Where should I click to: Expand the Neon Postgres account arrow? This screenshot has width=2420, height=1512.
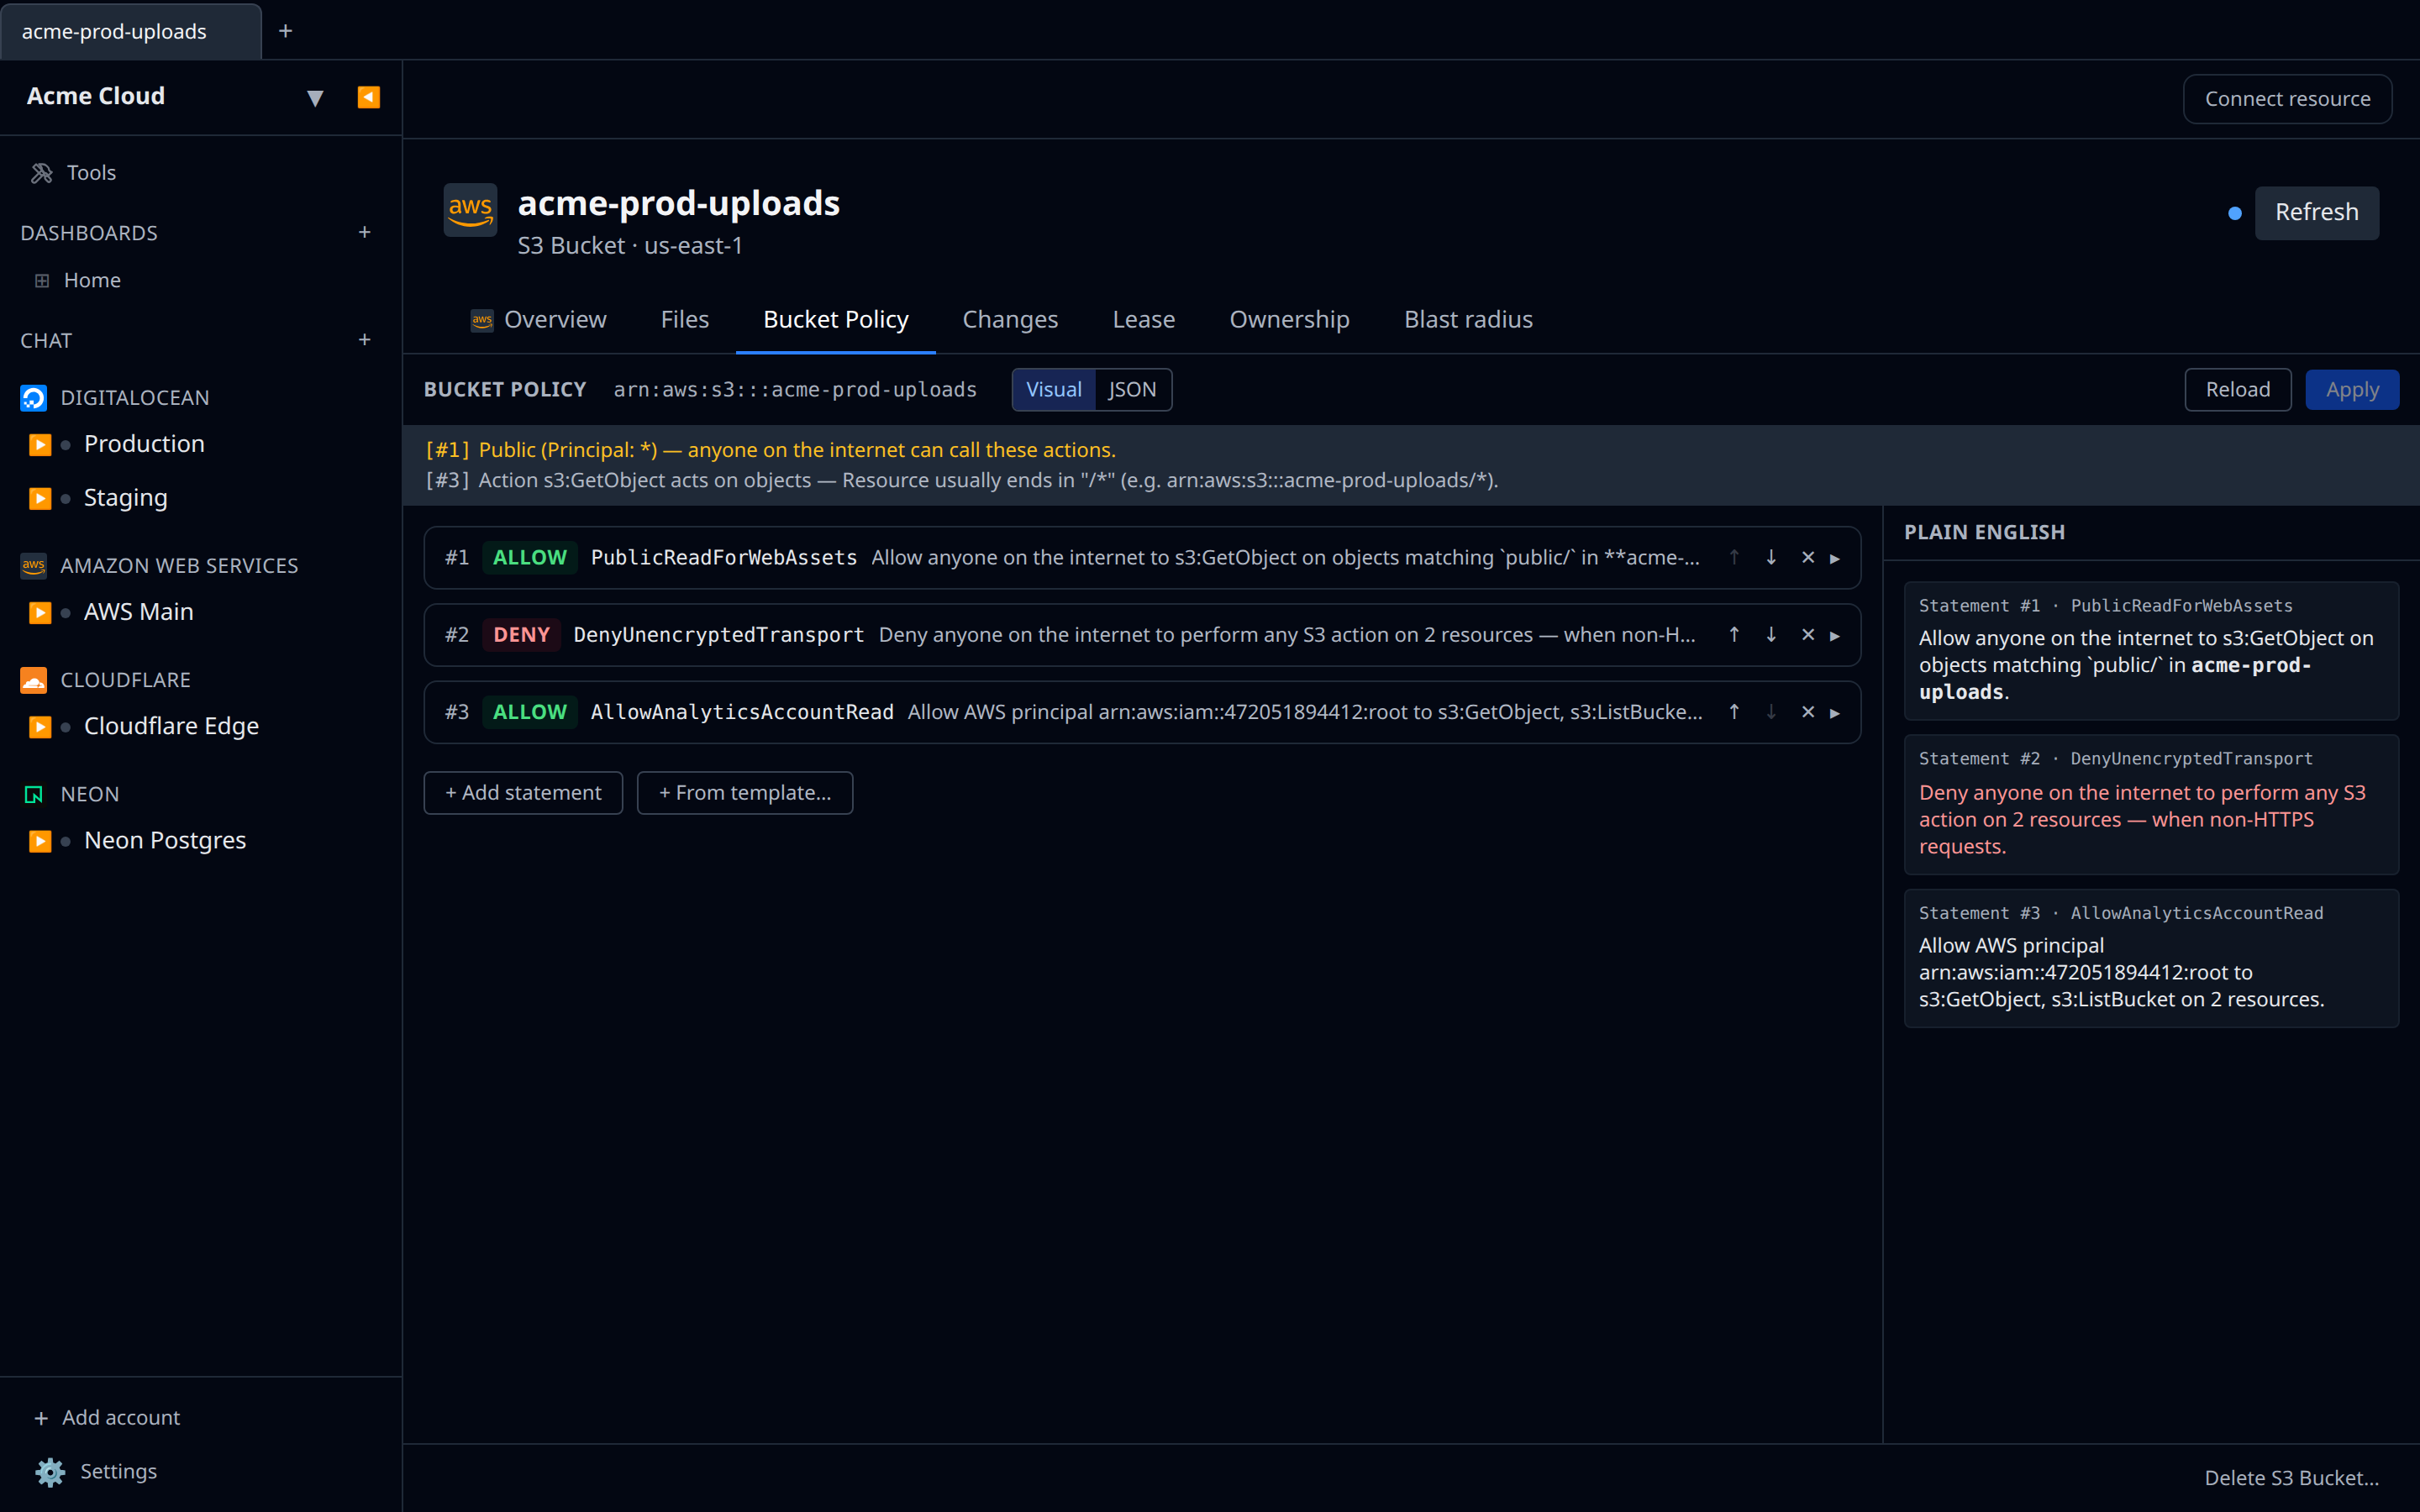point(40,841)
